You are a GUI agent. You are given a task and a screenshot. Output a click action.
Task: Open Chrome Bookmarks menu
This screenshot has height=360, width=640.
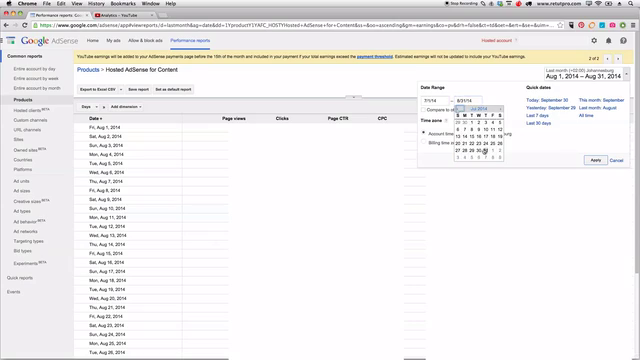point(123,4)
